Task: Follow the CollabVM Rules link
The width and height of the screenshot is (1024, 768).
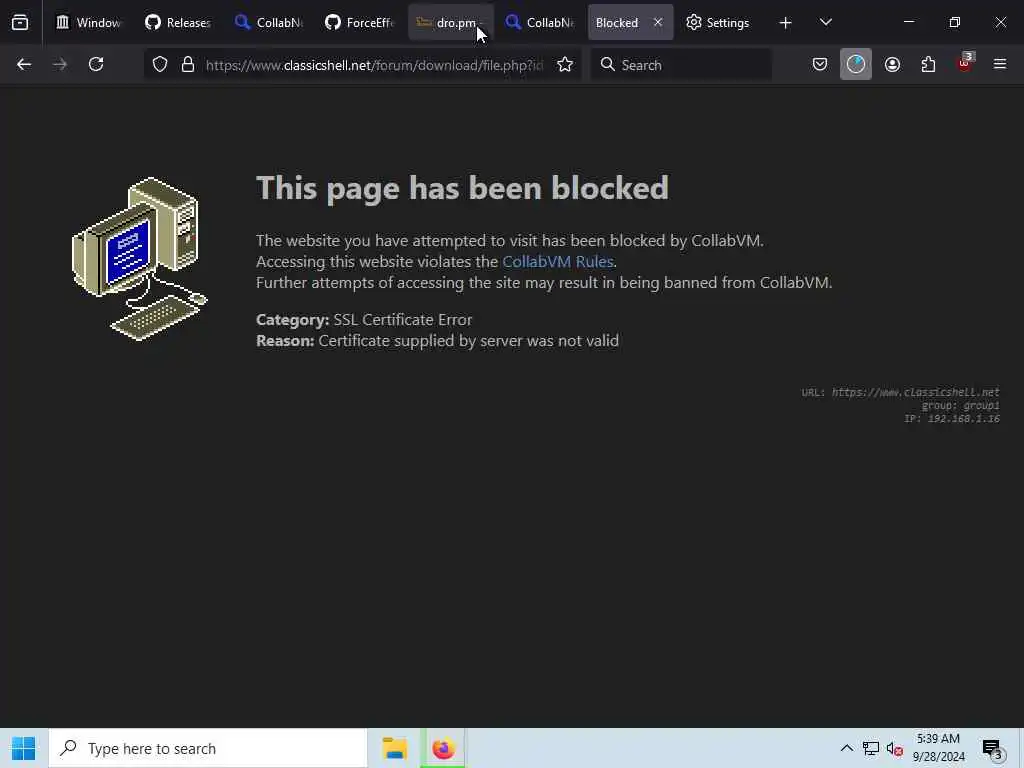Action: 558,261
